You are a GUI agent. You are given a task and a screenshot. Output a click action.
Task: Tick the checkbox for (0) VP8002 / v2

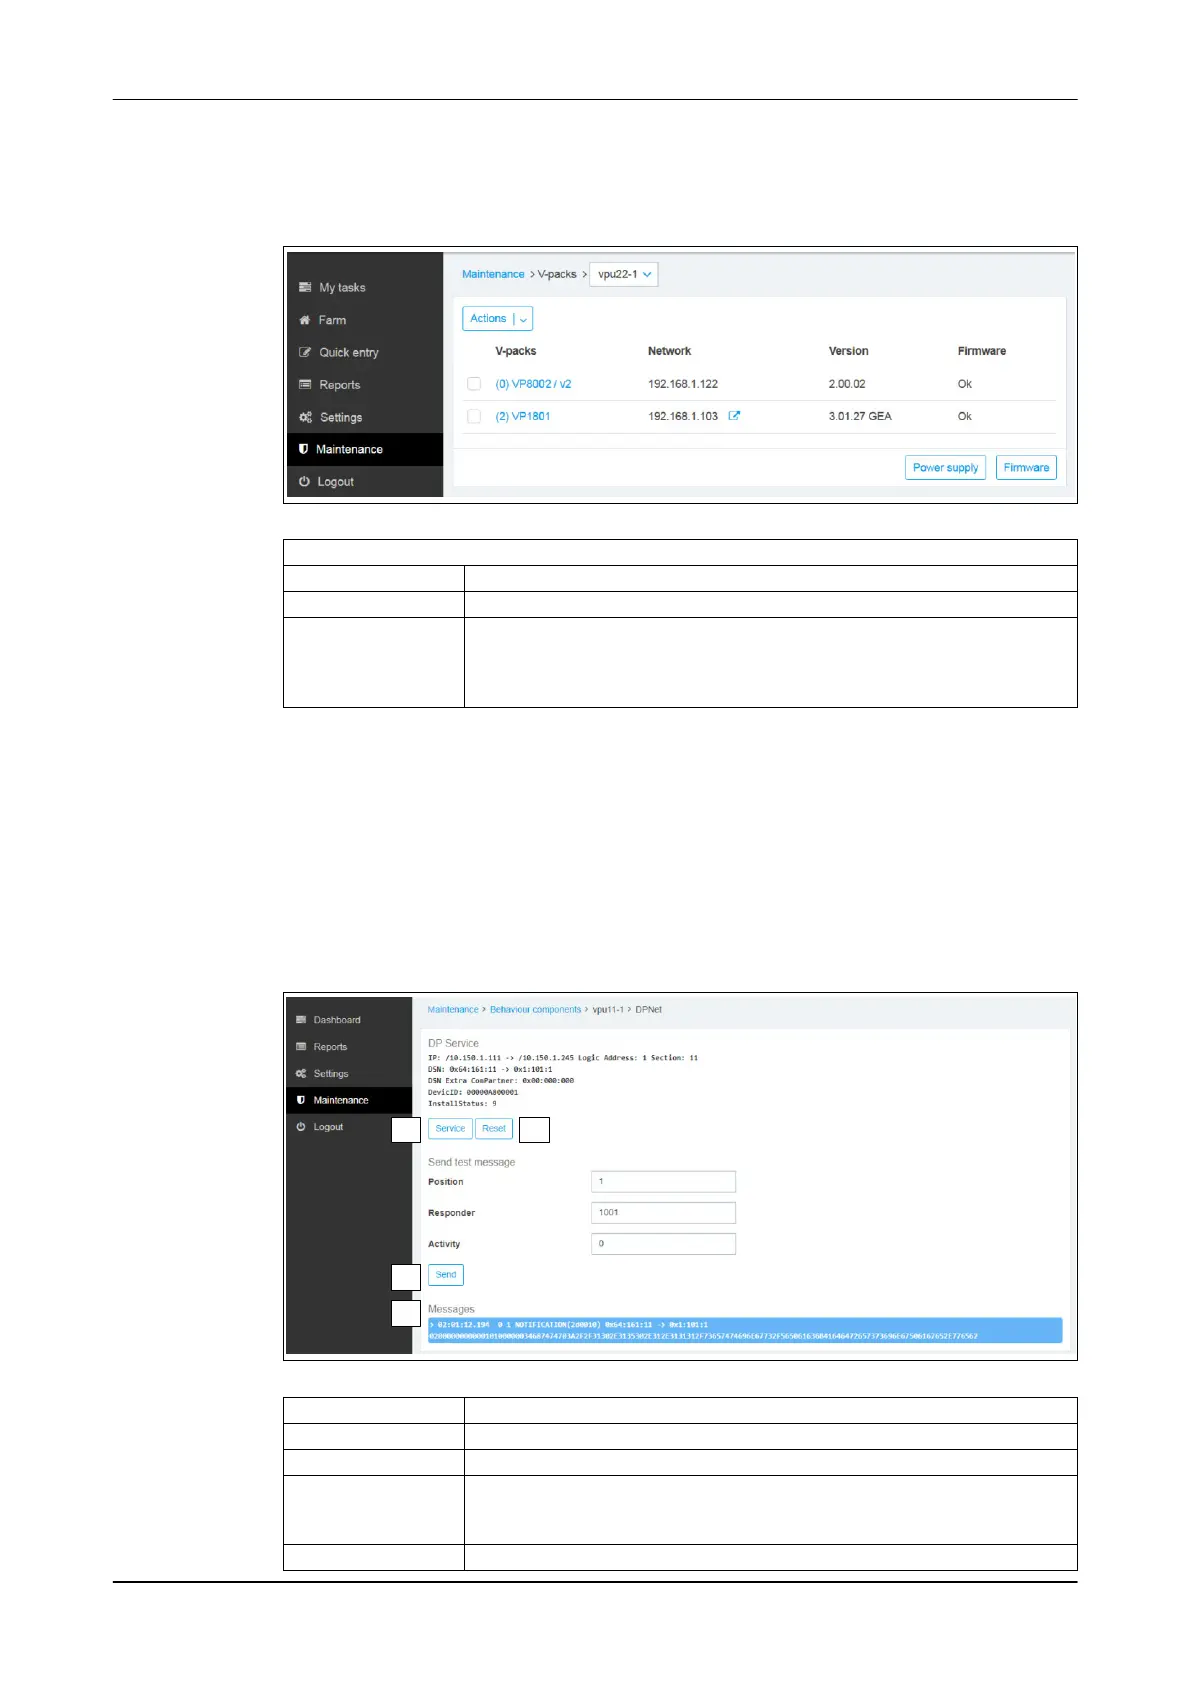click(x=474, y=384)
